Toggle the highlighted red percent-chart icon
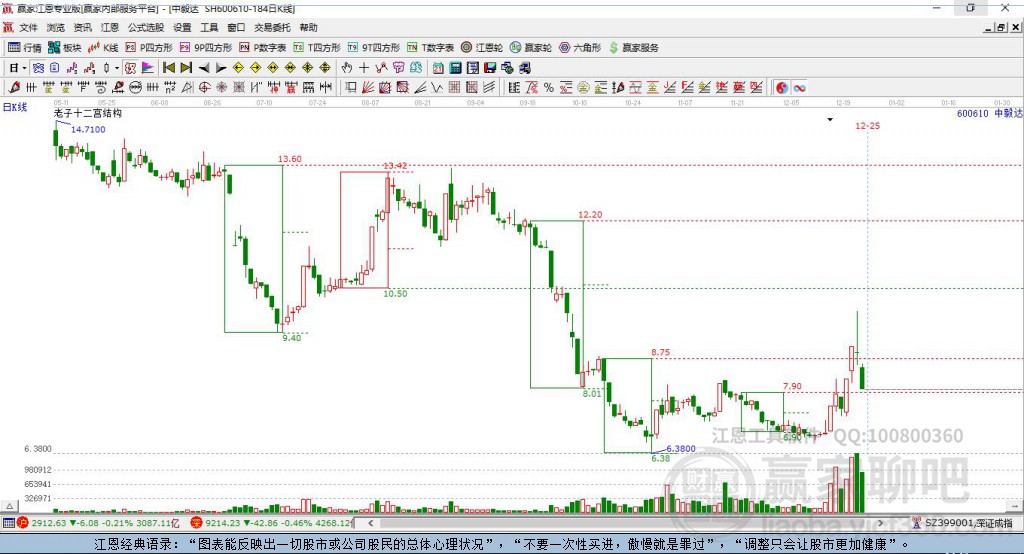This screenshot has width=1024, height=554. click(x=131, y=68)
